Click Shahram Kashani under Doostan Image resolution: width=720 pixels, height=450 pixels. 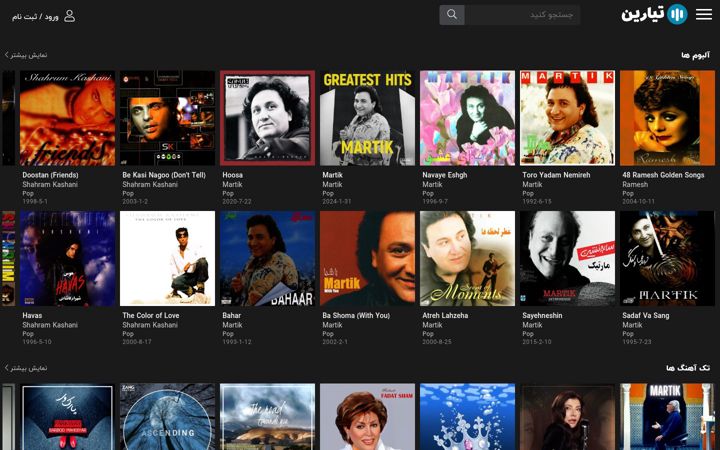[x=50, y=185]
